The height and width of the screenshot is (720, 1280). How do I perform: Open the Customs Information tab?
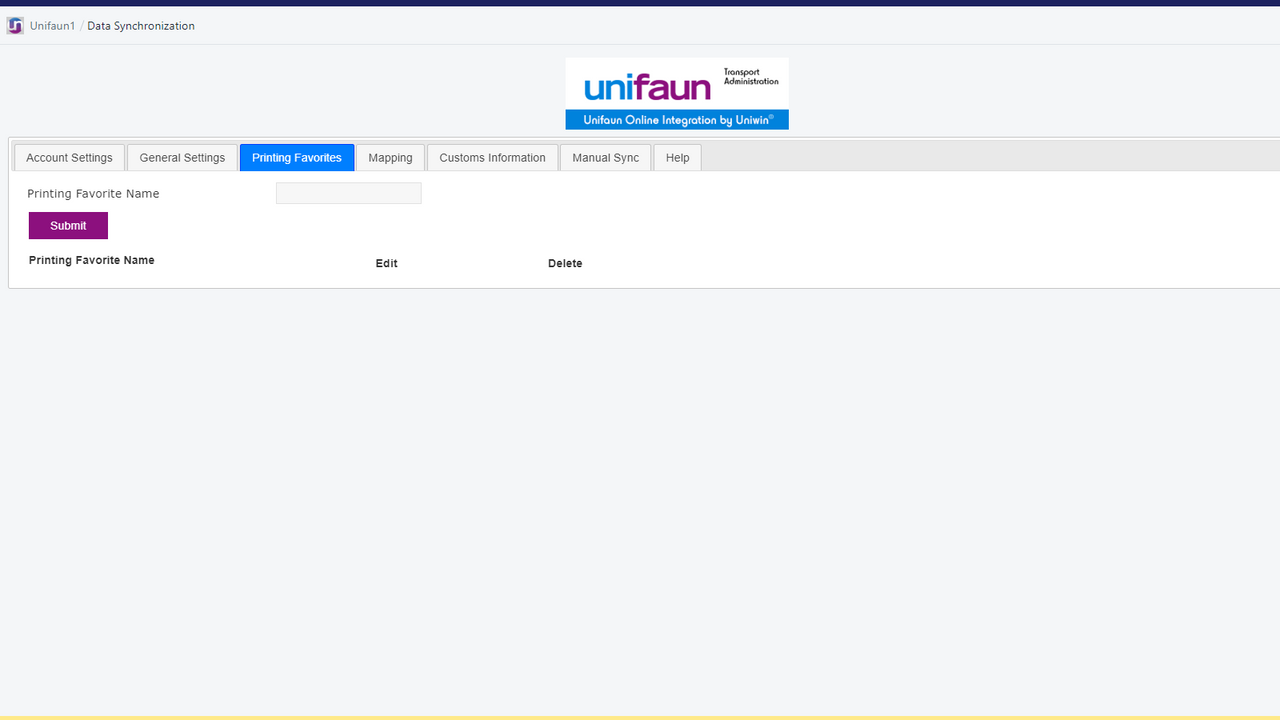coord(492,158)
